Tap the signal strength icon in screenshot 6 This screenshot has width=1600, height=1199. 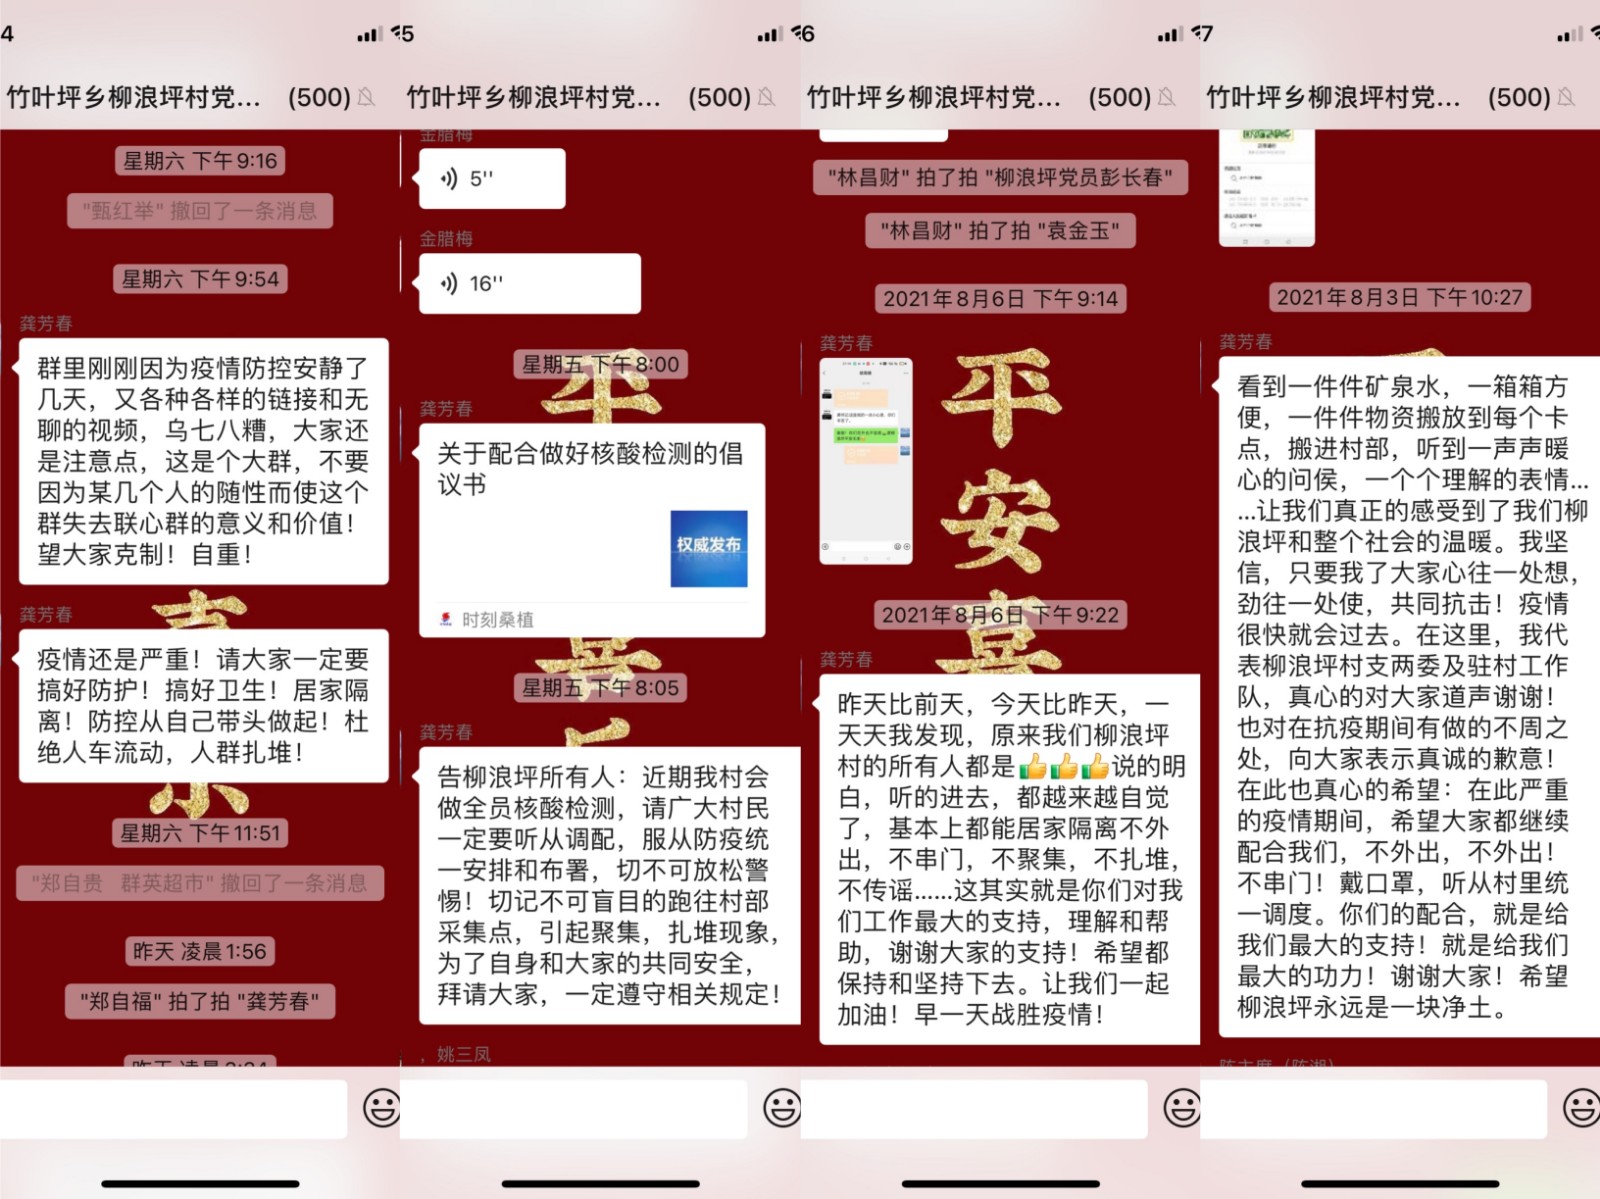point(1170,35)
